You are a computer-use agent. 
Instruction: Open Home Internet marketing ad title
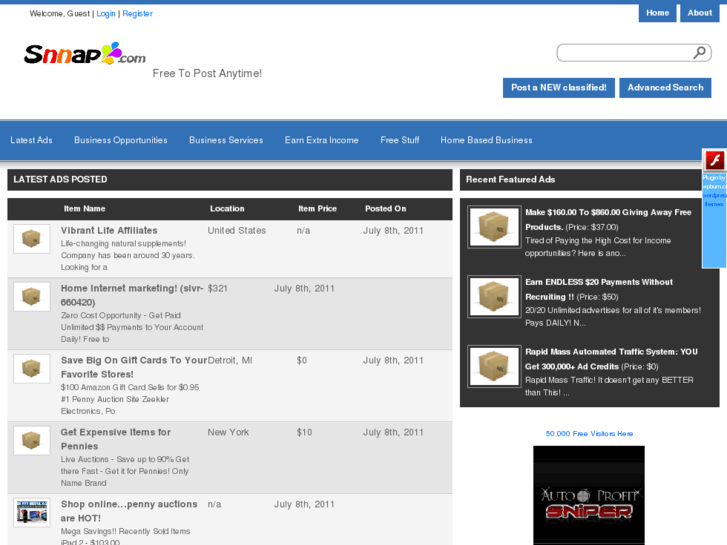pos(132,295)
